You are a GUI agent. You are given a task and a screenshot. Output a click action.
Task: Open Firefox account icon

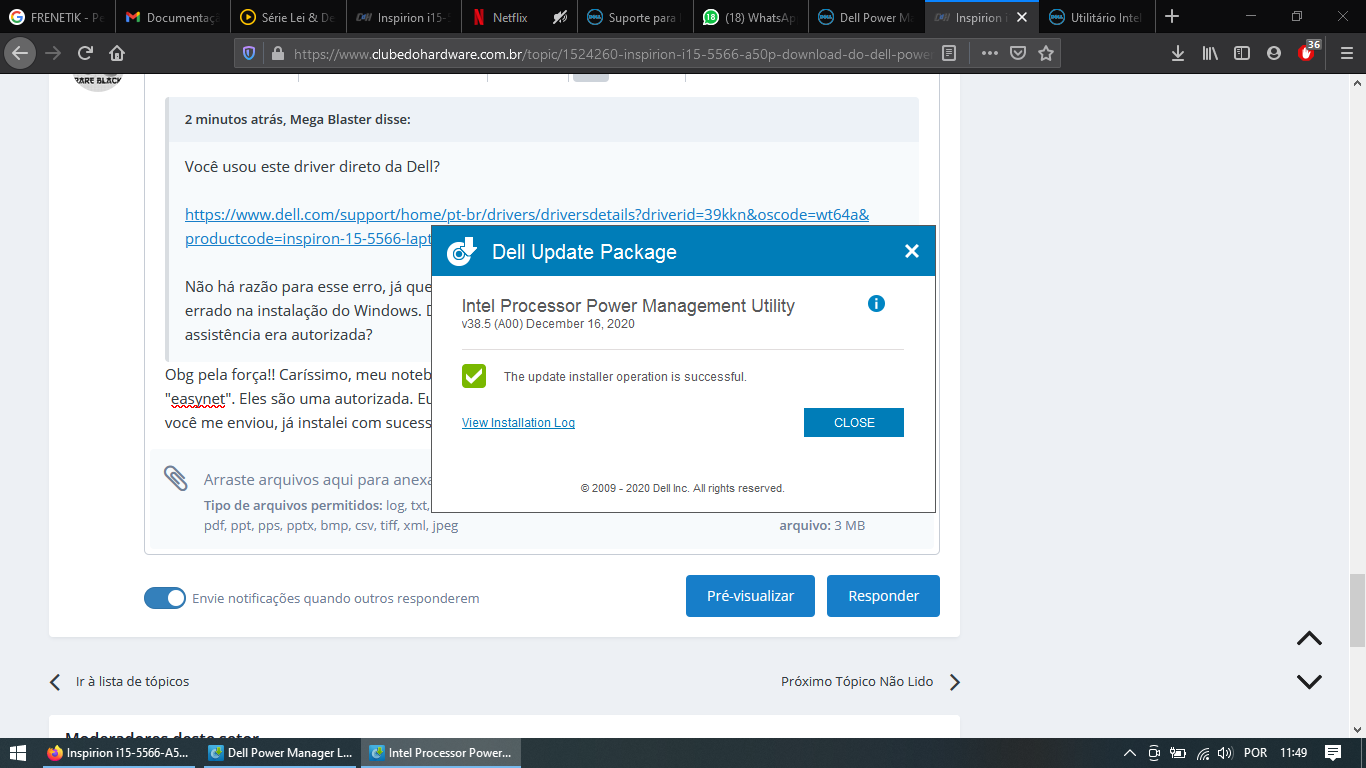point(1274,53)
